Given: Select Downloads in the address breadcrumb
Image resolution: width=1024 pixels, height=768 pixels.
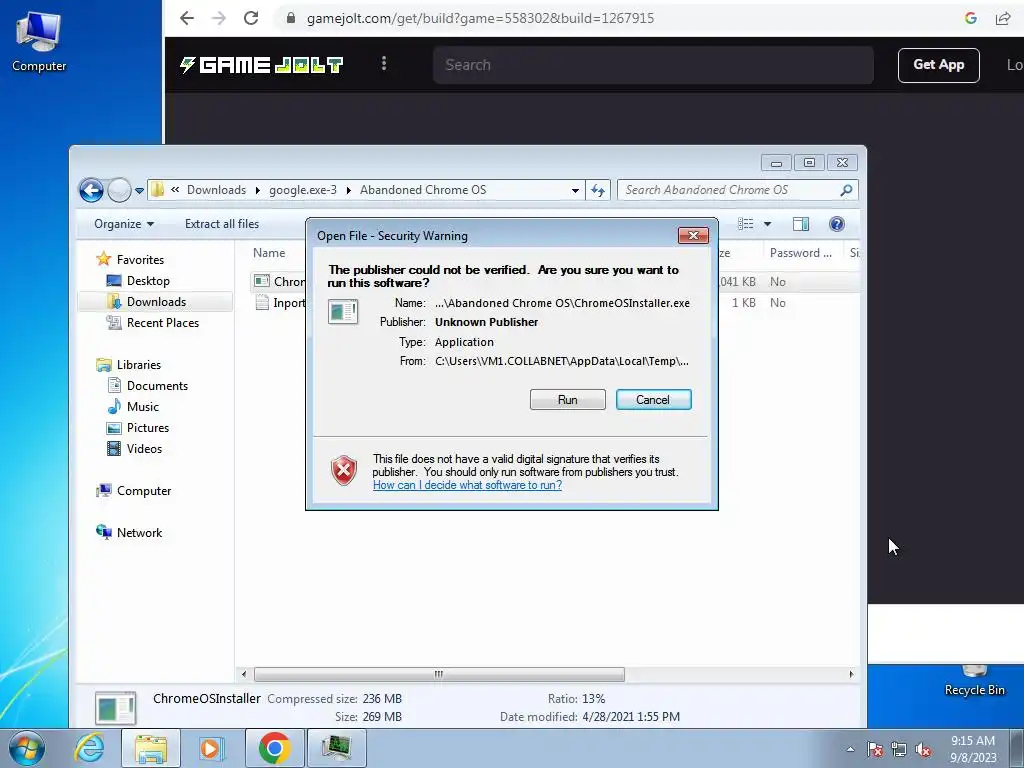Looking at the screenshot, I should (216, 190).
